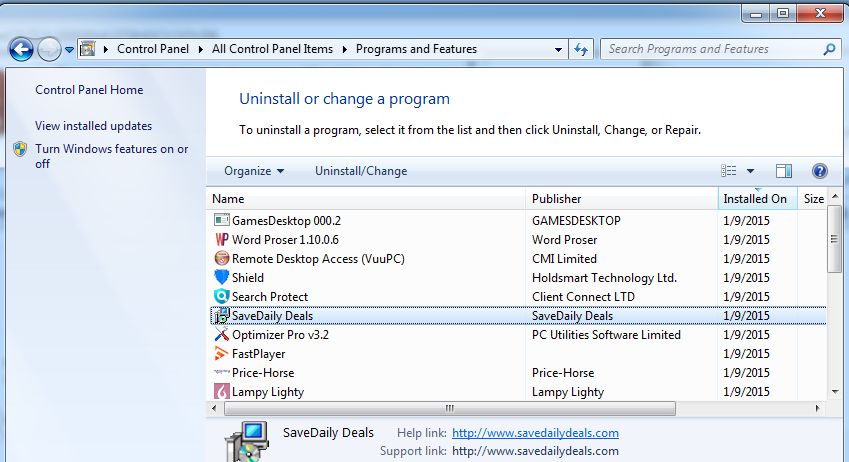Image resolution: width=849 pixels, height=462 pixels.
Task: Click the Remote Desktop Access (VuuPC) icon
Action: pos(221,258)
